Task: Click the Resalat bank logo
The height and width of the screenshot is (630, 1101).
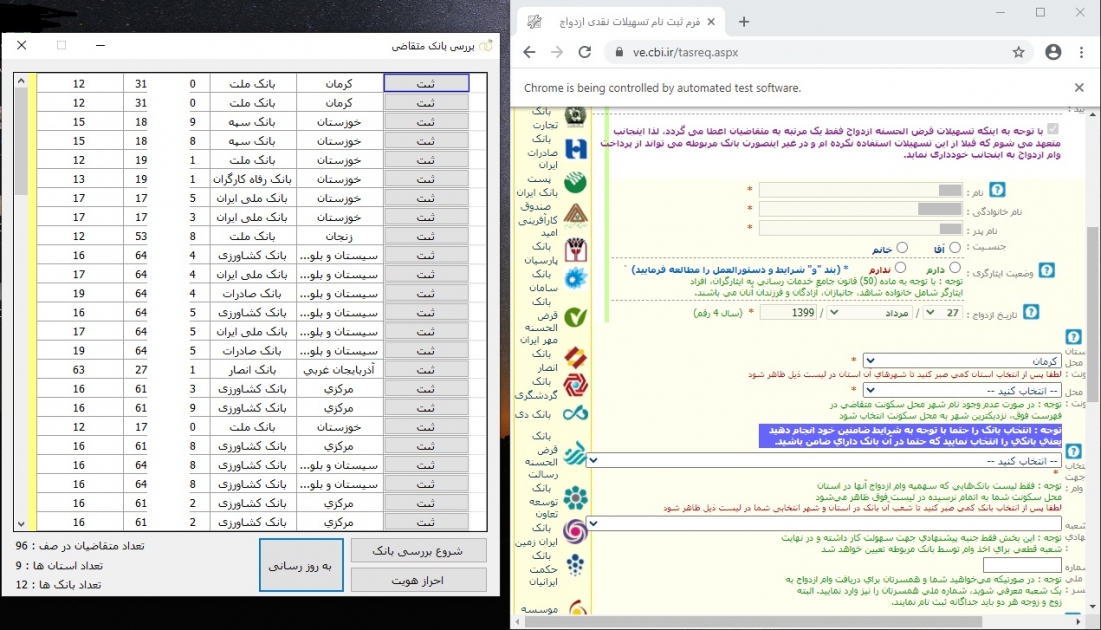Action: (x=575, y=454)
